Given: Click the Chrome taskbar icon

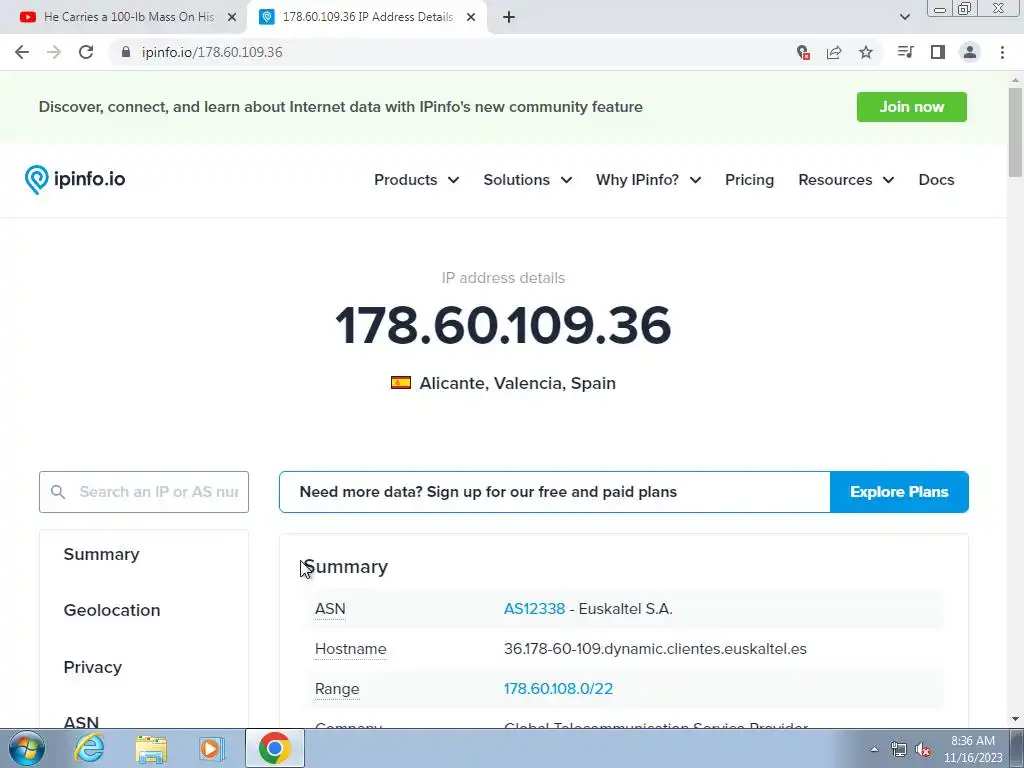Looking at the screenshot, I should point(274,748).
